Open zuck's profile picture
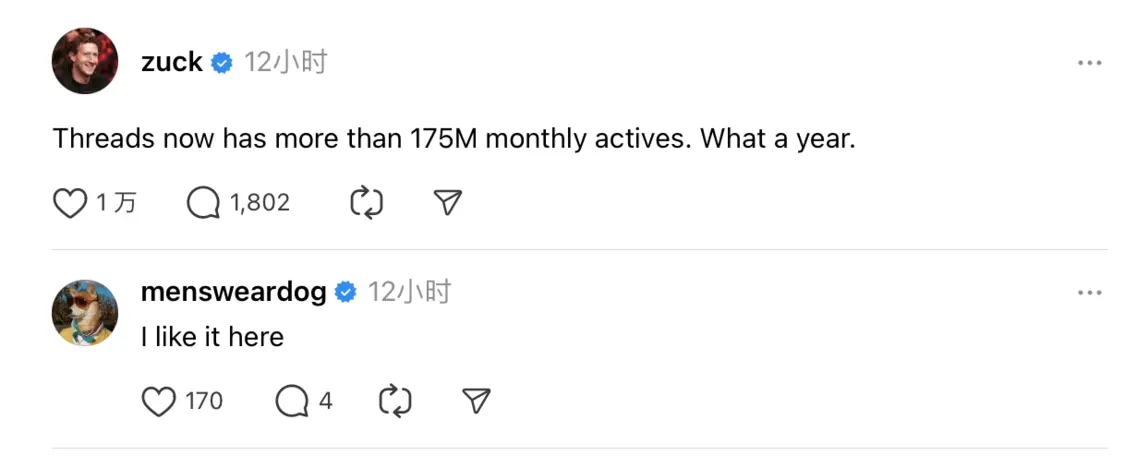Image resolution: width=1125 pixels, height=456 pixels. 85,61
